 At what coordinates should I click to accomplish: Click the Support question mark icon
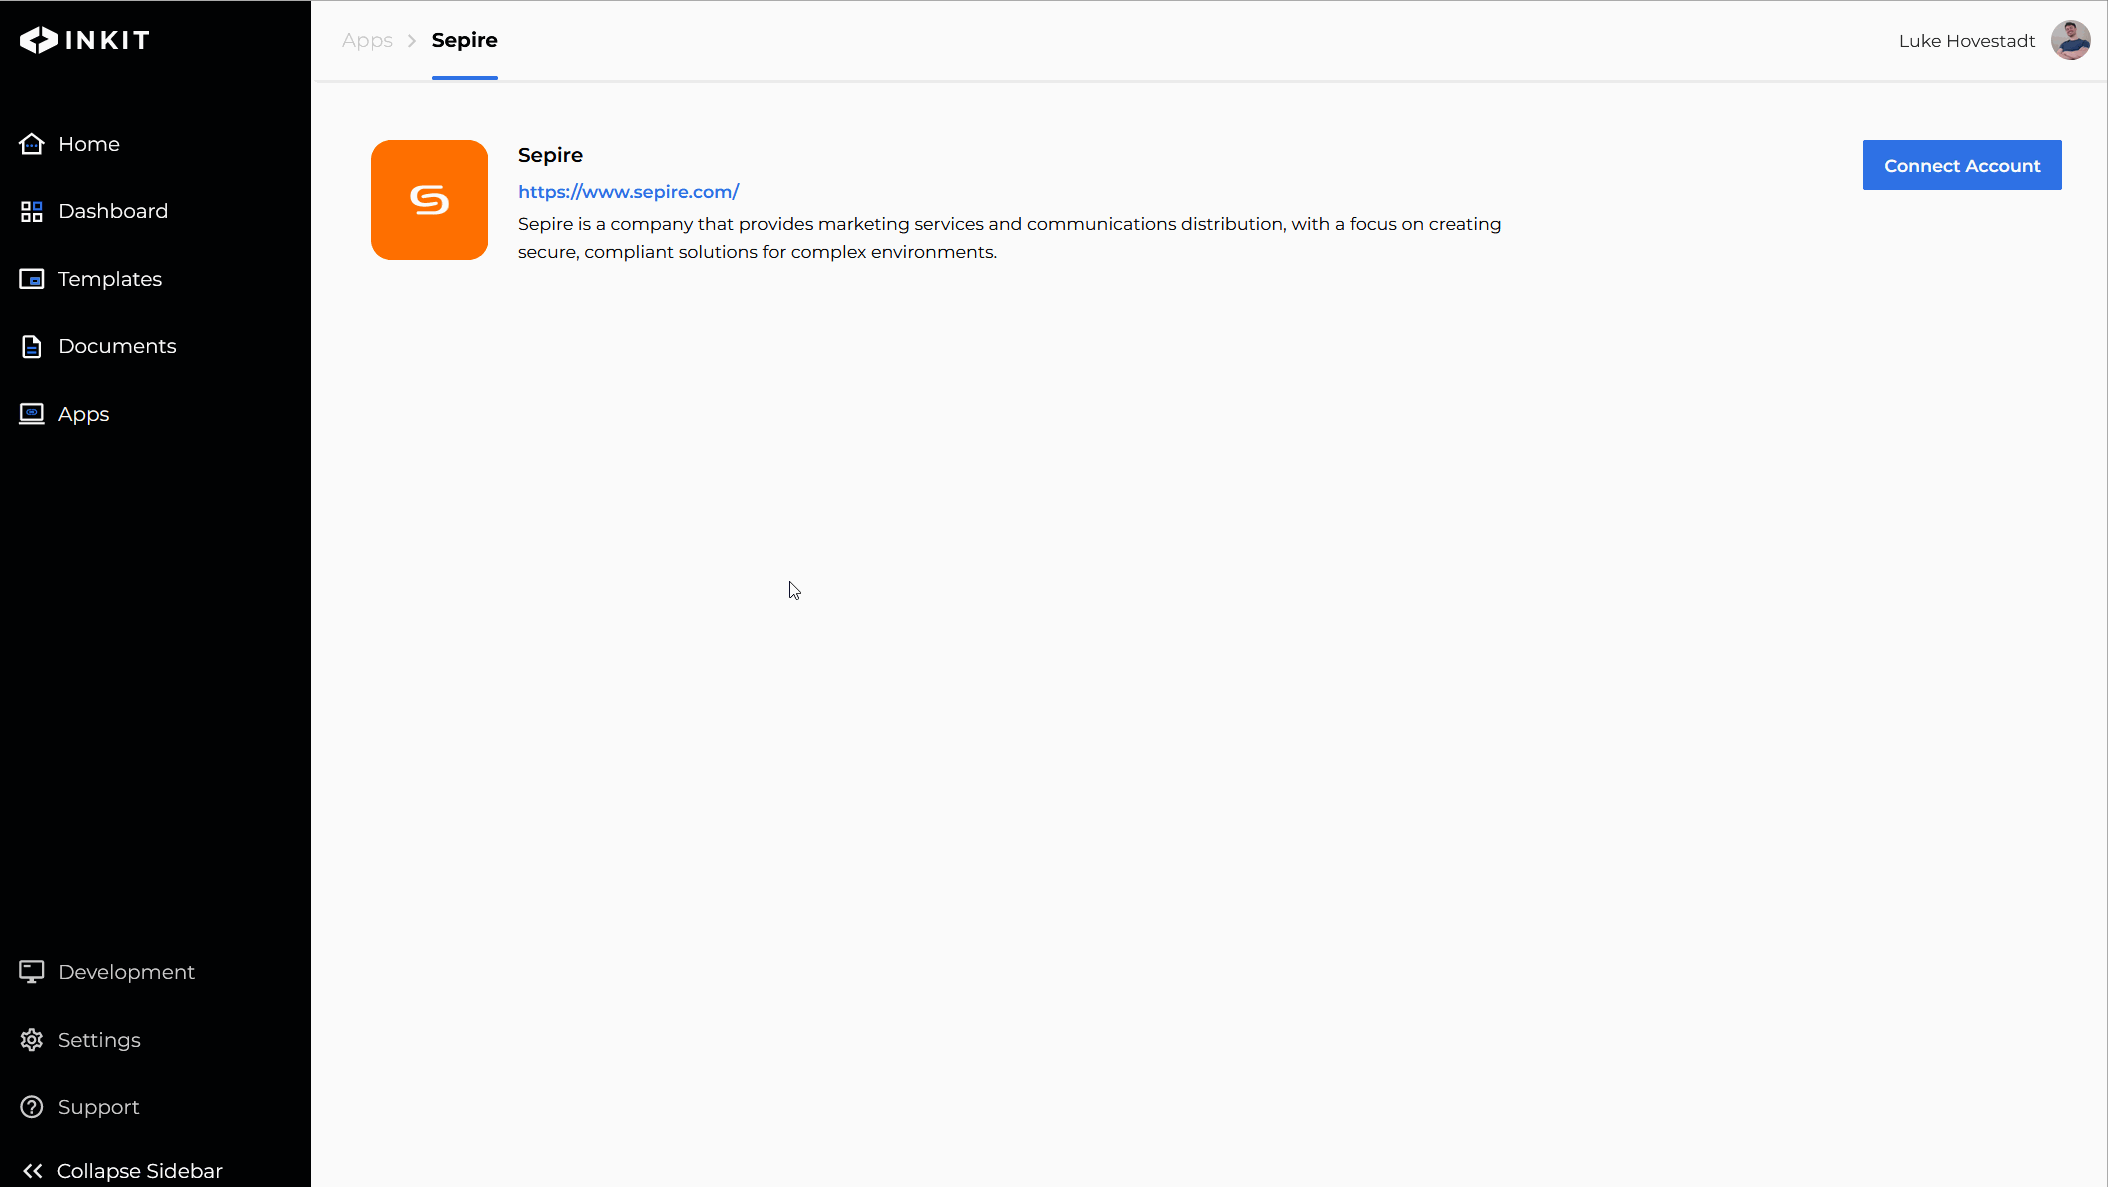(x=32, y=1107)
